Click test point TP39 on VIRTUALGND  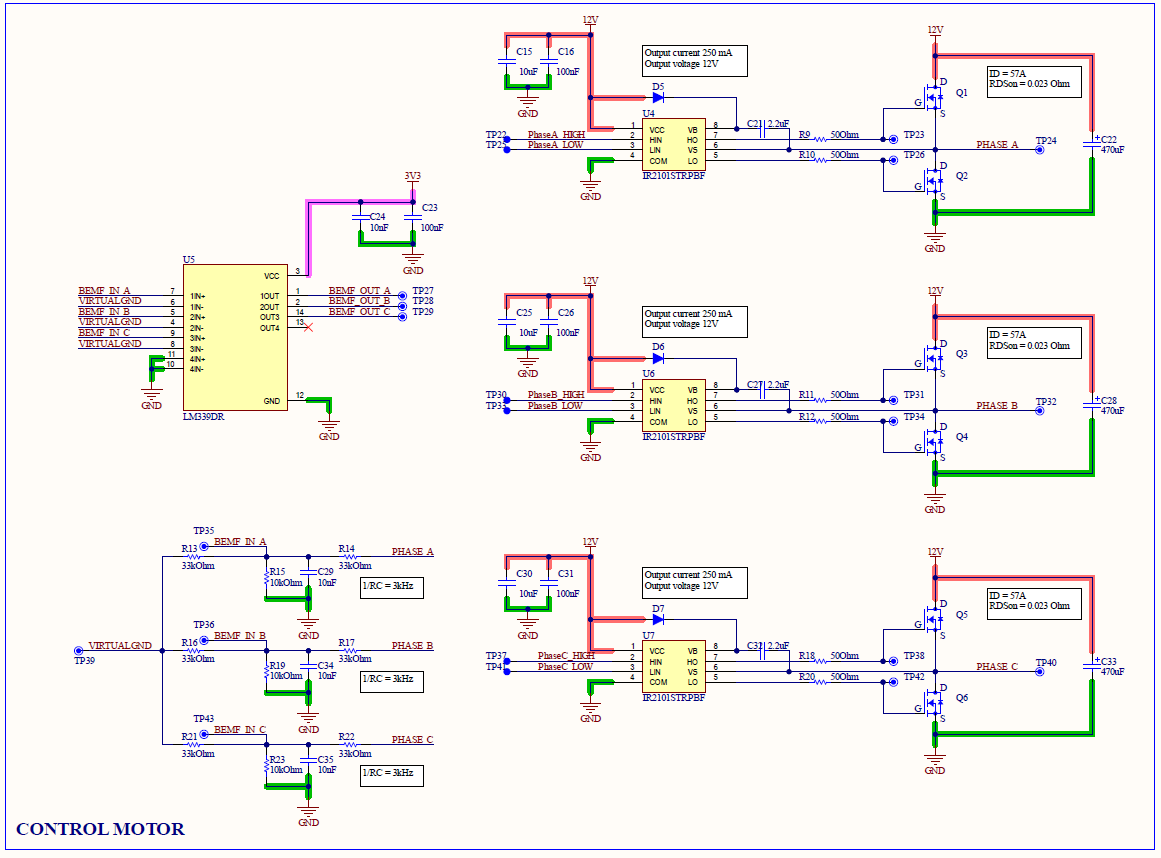click(78, 651)
